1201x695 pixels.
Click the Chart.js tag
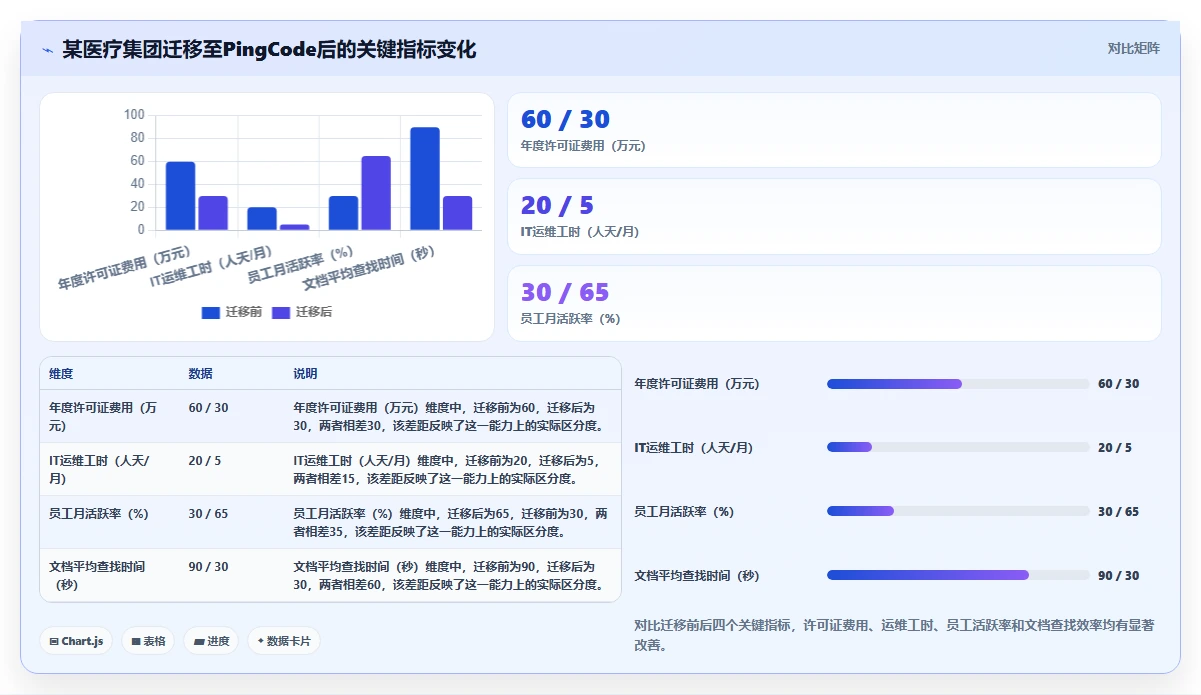[x=76, y=641]
